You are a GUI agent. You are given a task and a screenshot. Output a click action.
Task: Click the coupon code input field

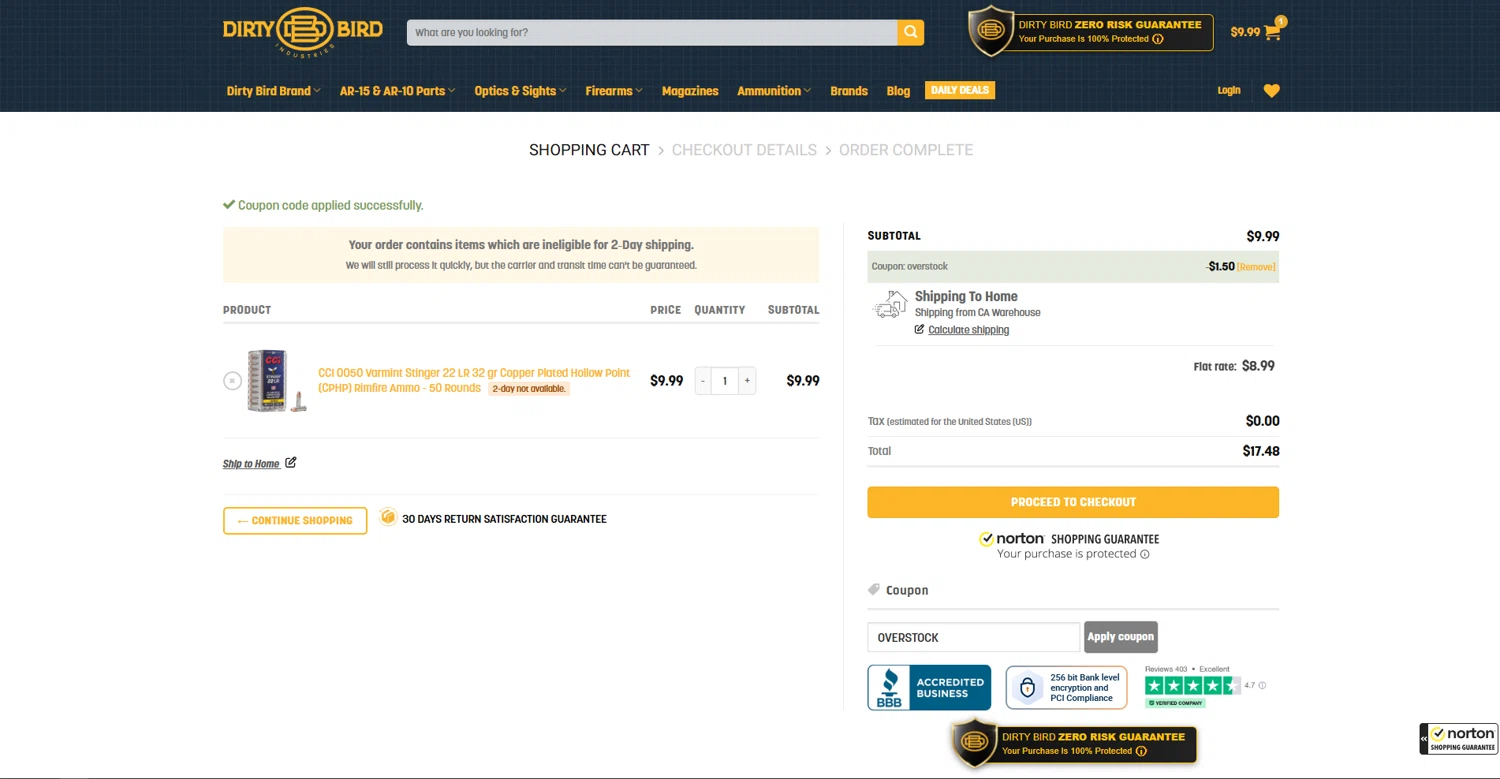(x=973, y=637)
